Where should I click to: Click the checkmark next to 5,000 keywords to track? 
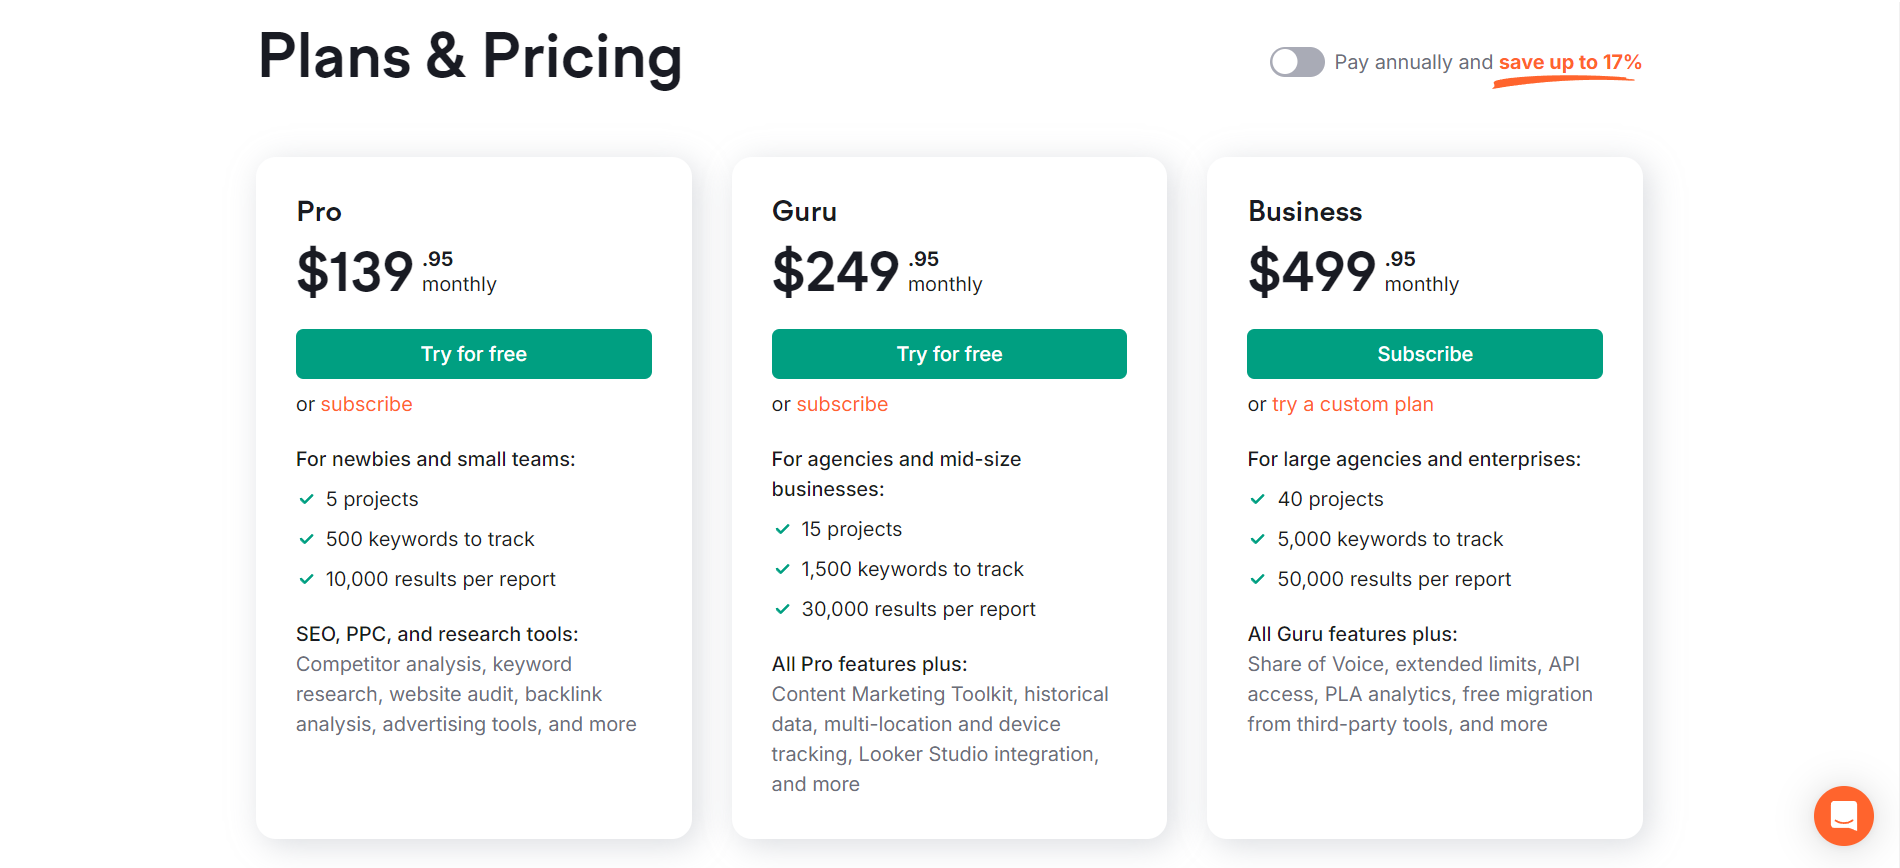tap(1257, 539)
